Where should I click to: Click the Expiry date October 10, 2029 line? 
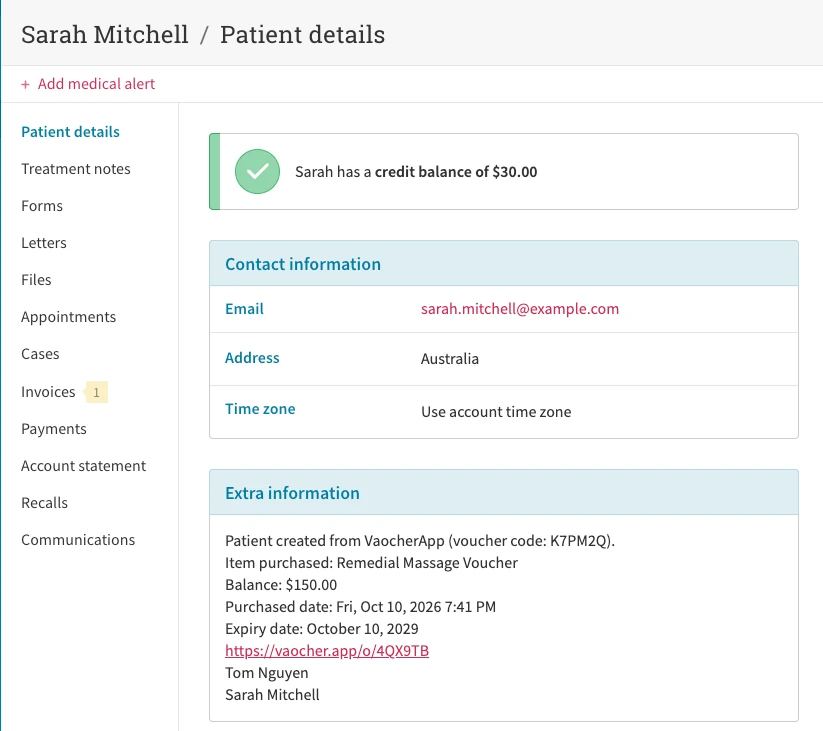[x=322, y=629]
